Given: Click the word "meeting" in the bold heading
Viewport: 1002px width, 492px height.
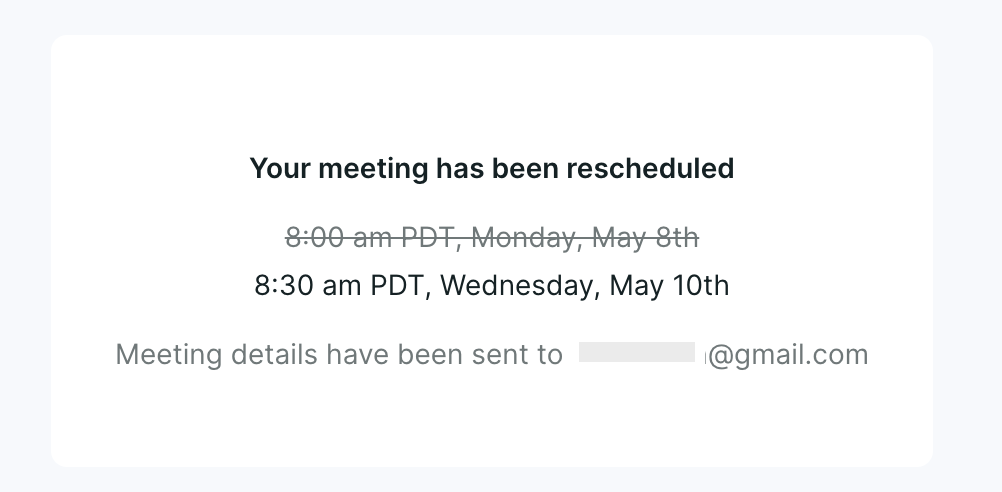Looking at the screenshot, I should 373,169.
